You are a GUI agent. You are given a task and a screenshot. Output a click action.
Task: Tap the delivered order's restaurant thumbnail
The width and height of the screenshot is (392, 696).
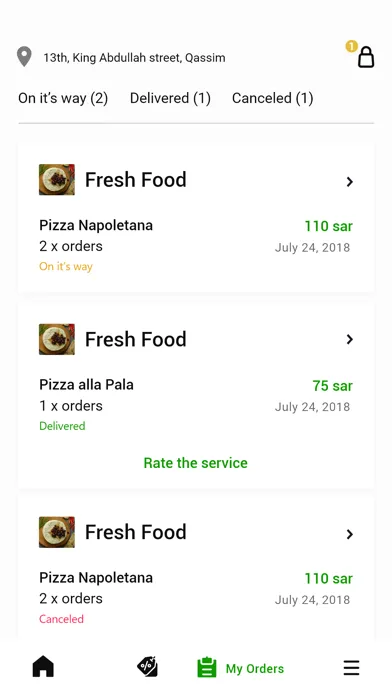pos(57,339)
